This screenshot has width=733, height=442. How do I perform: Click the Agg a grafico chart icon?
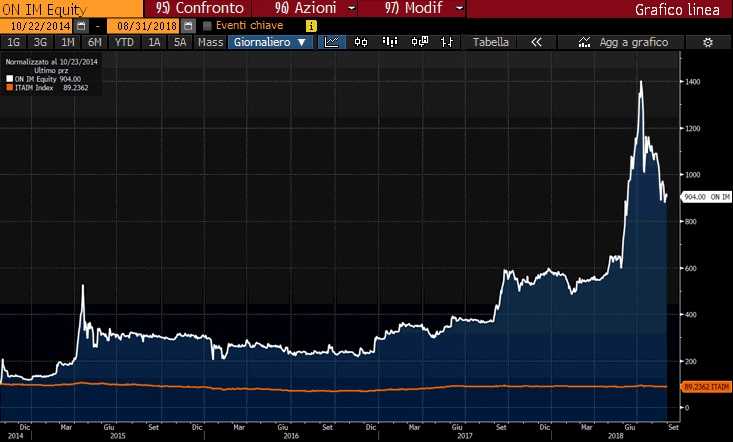(x=584, y=42)
